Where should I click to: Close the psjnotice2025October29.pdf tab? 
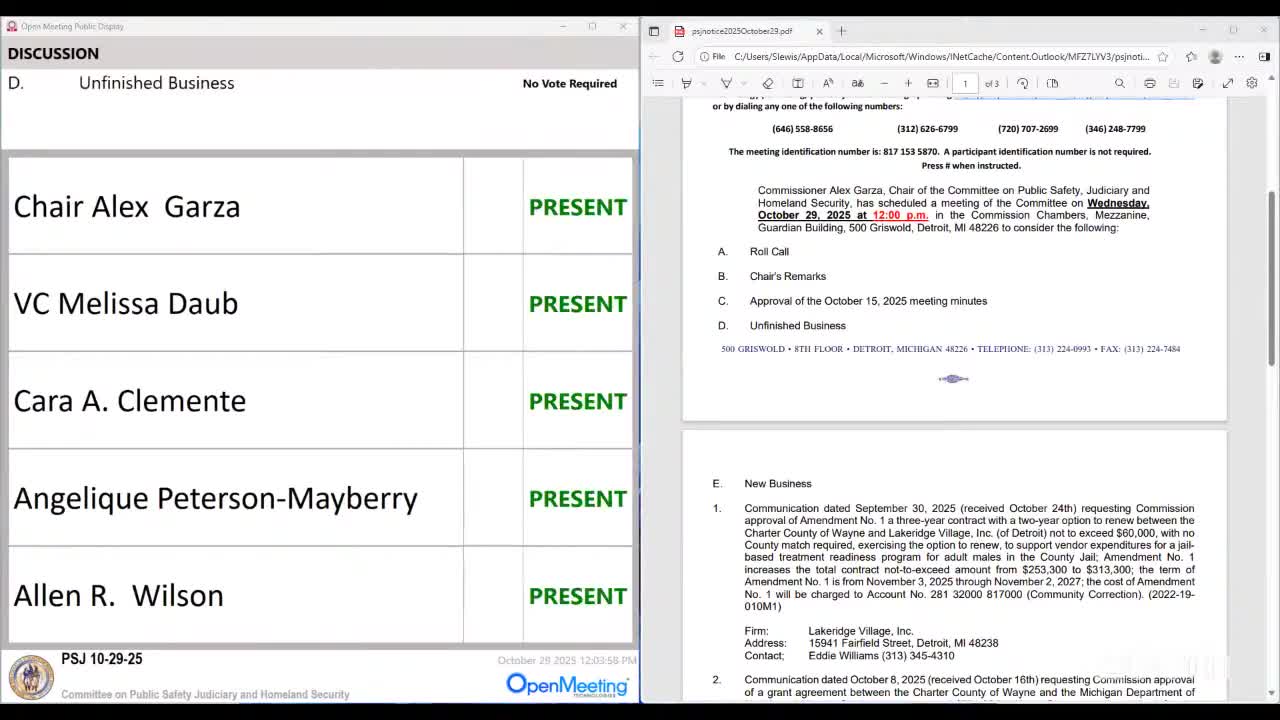tap(819, 31)
